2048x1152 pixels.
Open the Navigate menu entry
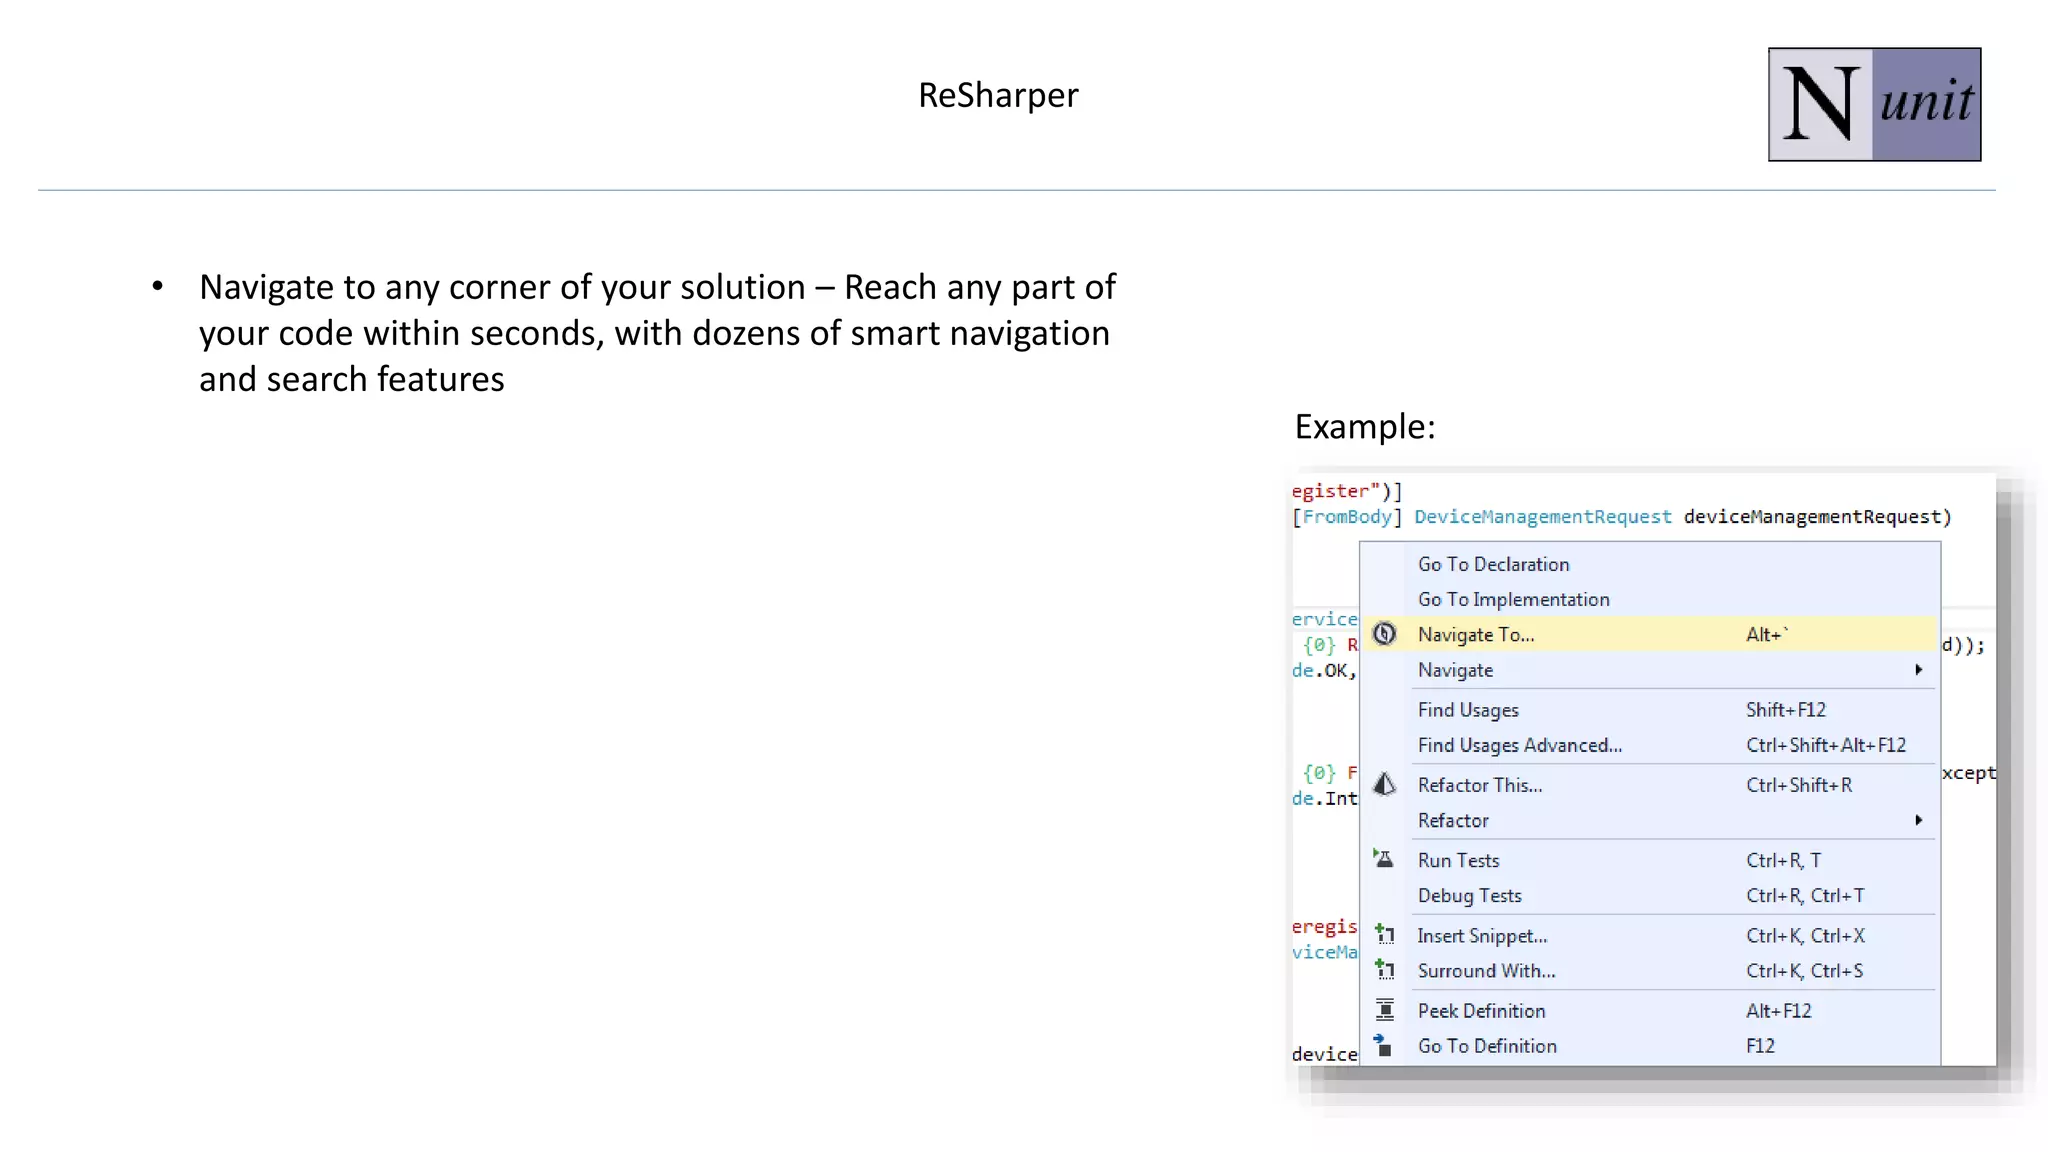1649,670
